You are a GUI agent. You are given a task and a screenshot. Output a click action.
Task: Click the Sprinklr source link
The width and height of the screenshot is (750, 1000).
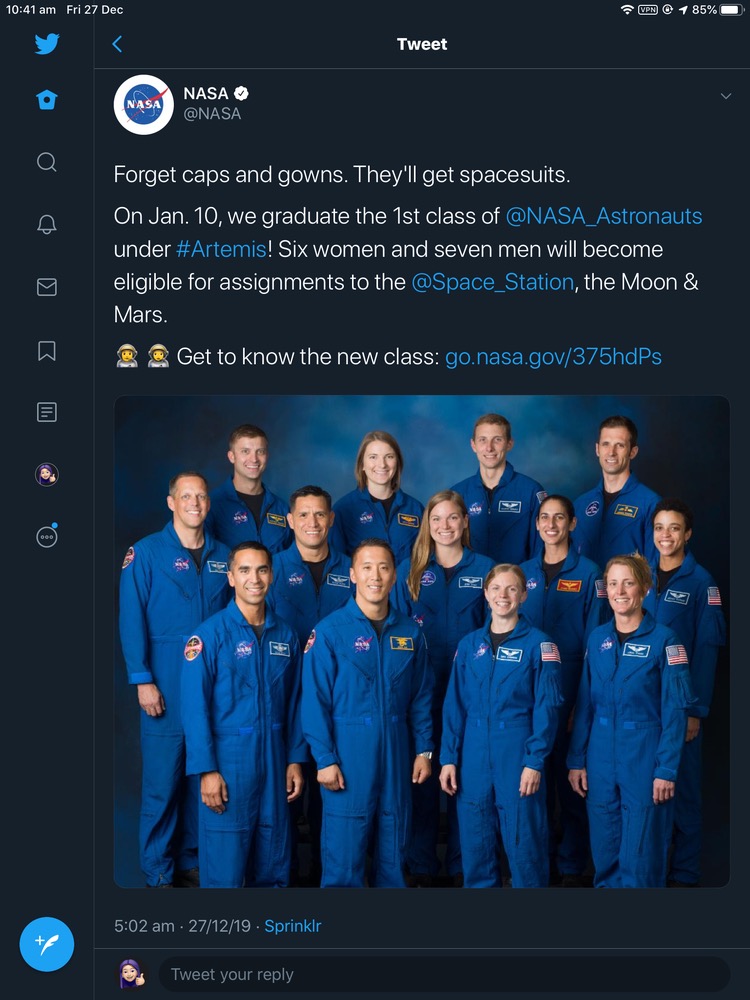(x=293, y=926)
